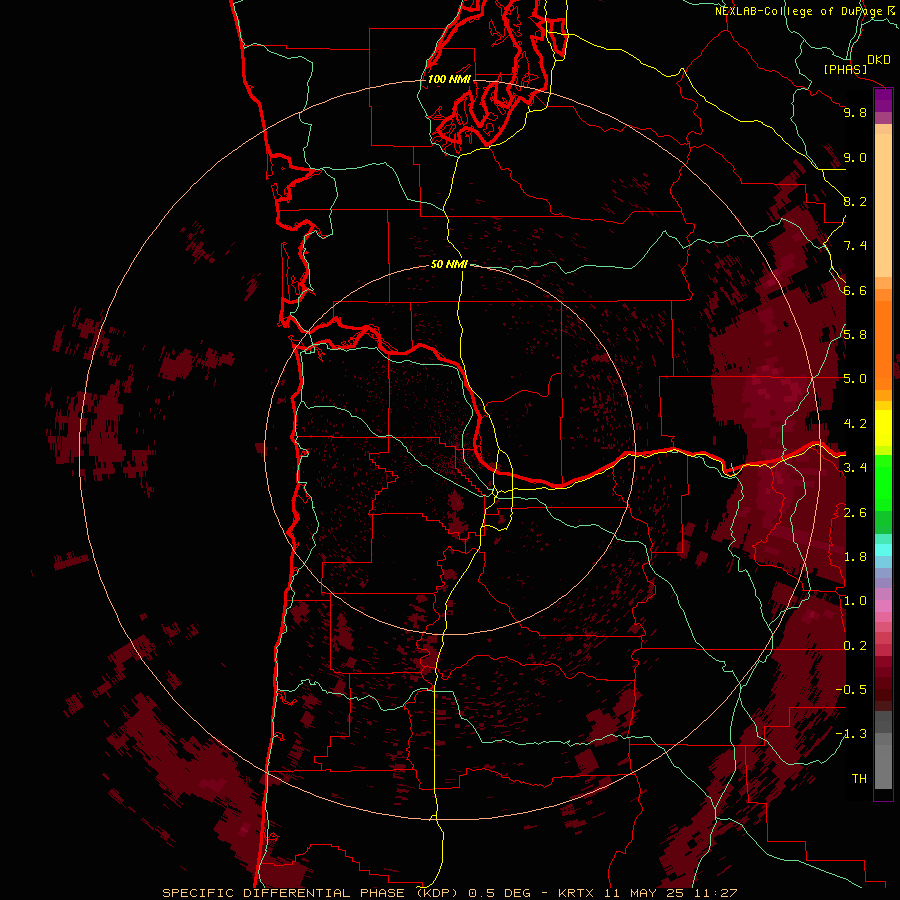Screen dimensions: 900x900
Task: Click the 5.8 legend value
Action: pyautogui.click(x=855, y=335)
